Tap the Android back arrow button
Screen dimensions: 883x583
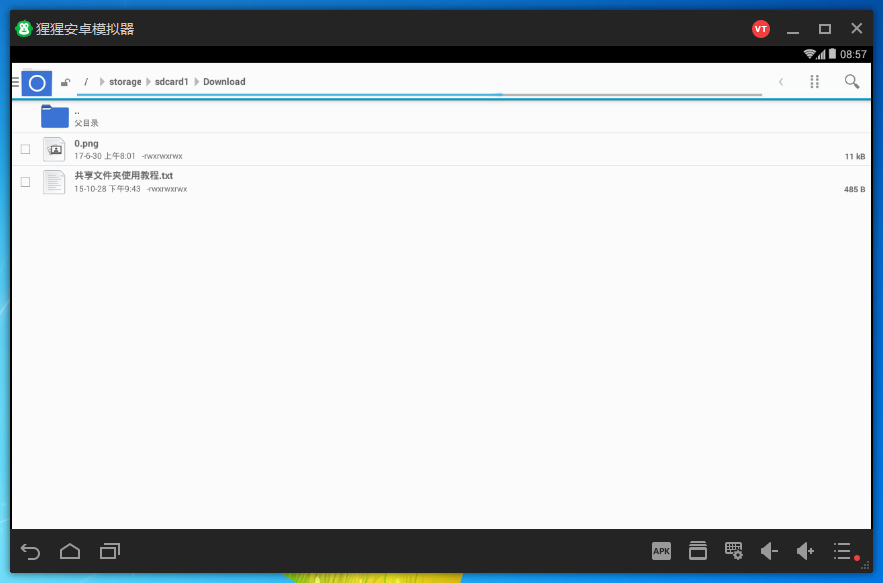click(x=30, y=551)
